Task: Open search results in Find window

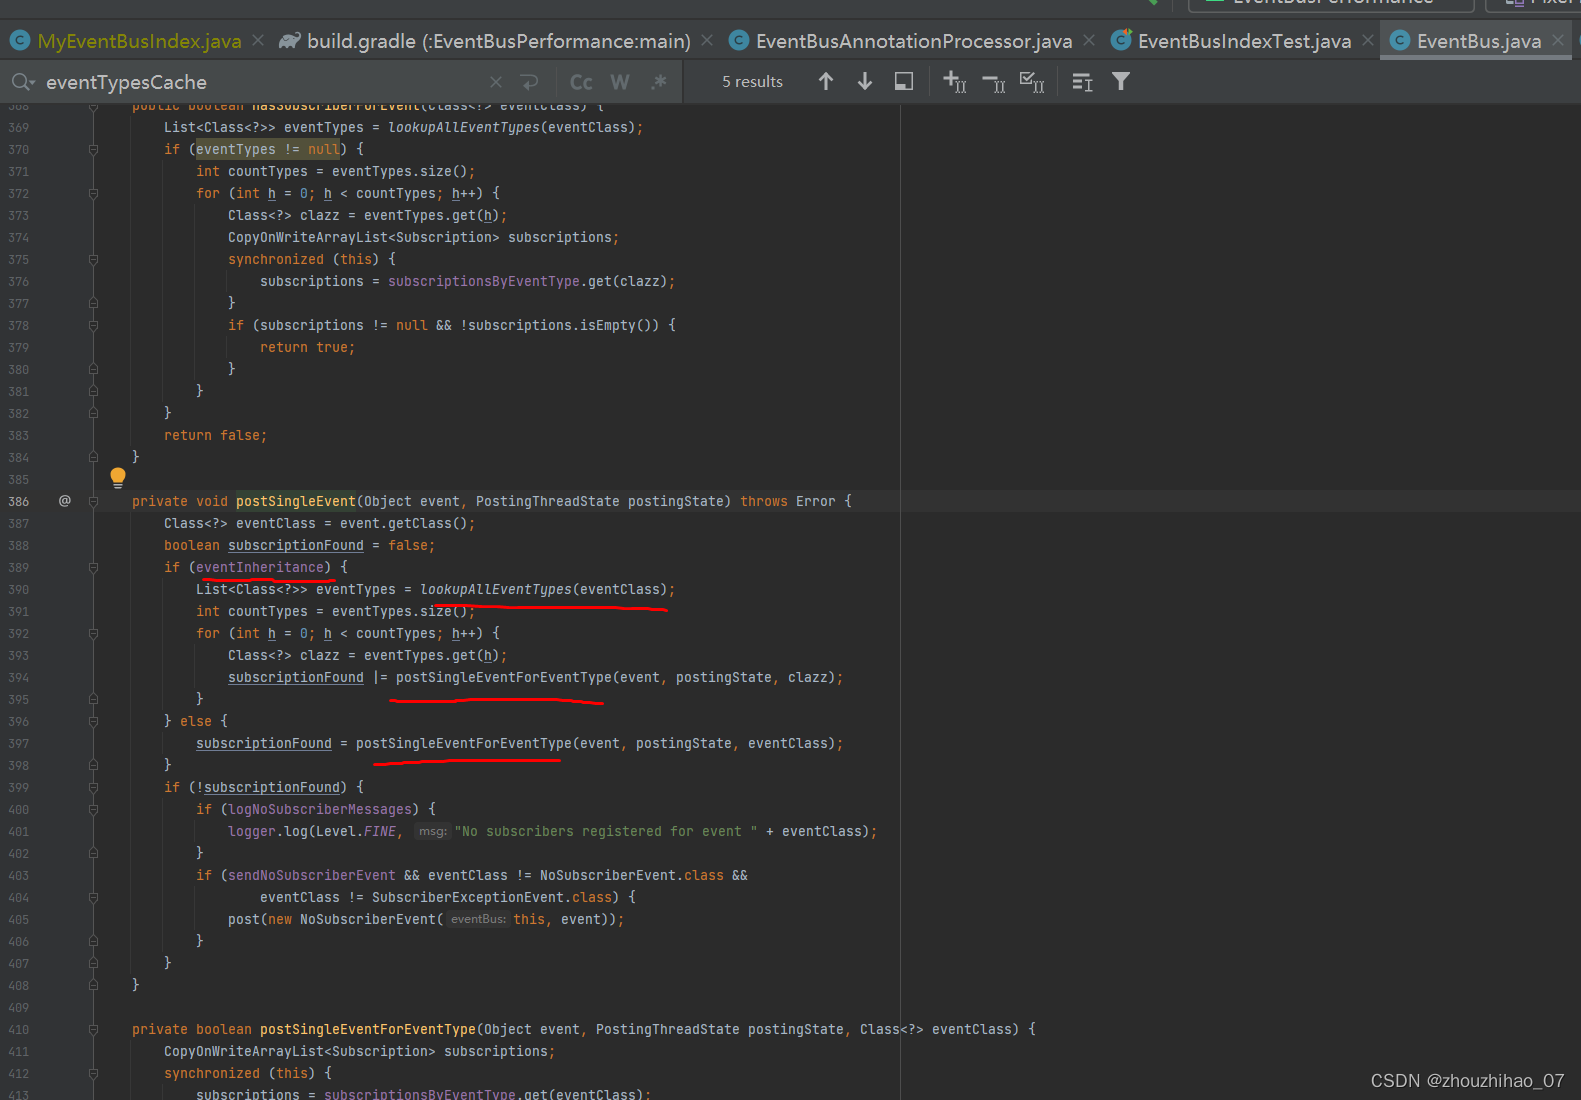Action: pos(904,81)
